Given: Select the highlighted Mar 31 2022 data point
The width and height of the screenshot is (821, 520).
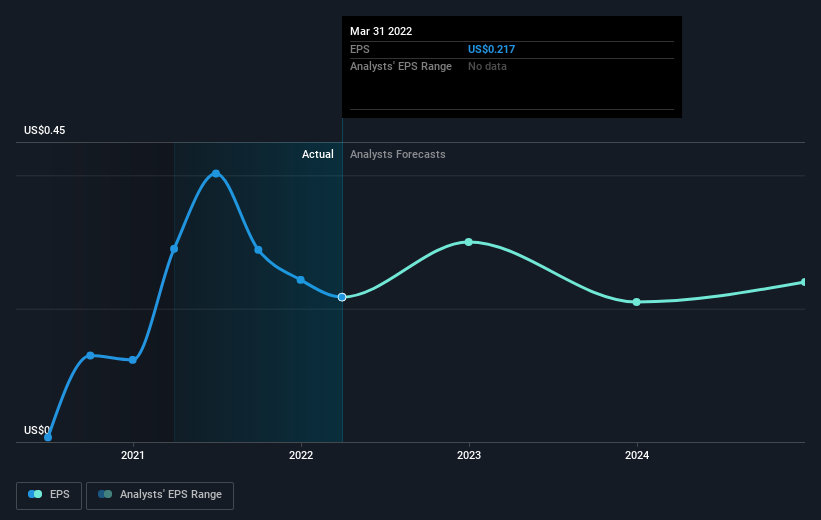Looking at the screenshot, I should (x=342, y=297).
